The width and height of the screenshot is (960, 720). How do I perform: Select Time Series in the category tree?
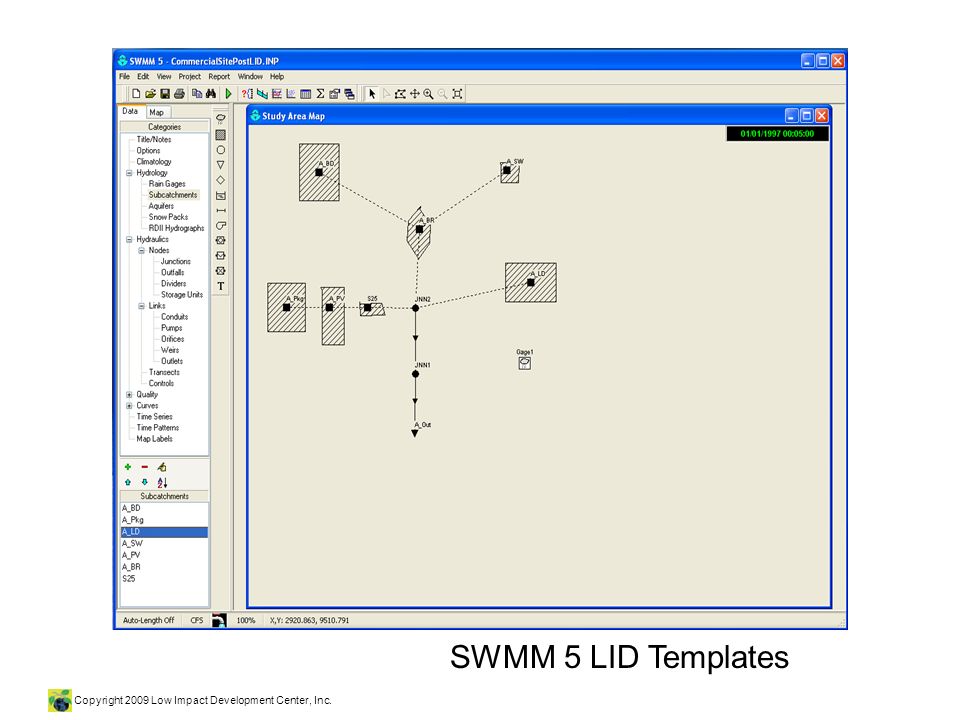154,417
